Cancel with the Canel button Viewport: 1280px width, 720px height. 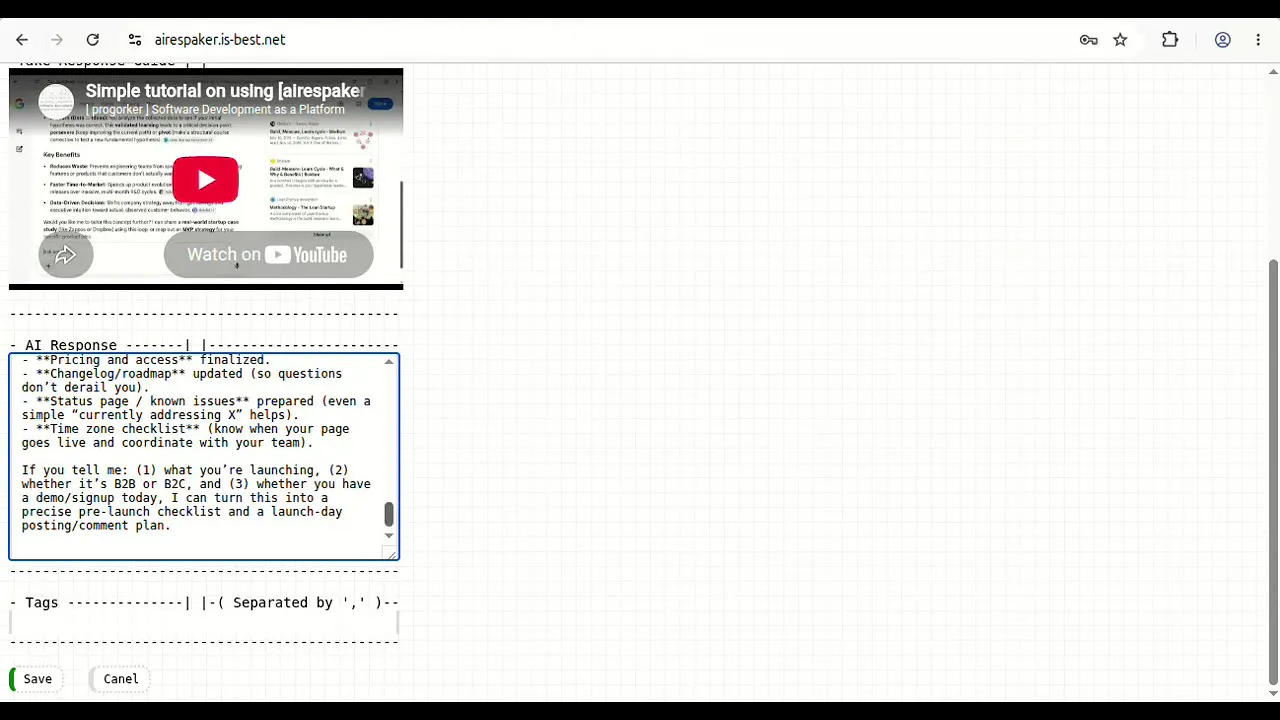point(121,679)
